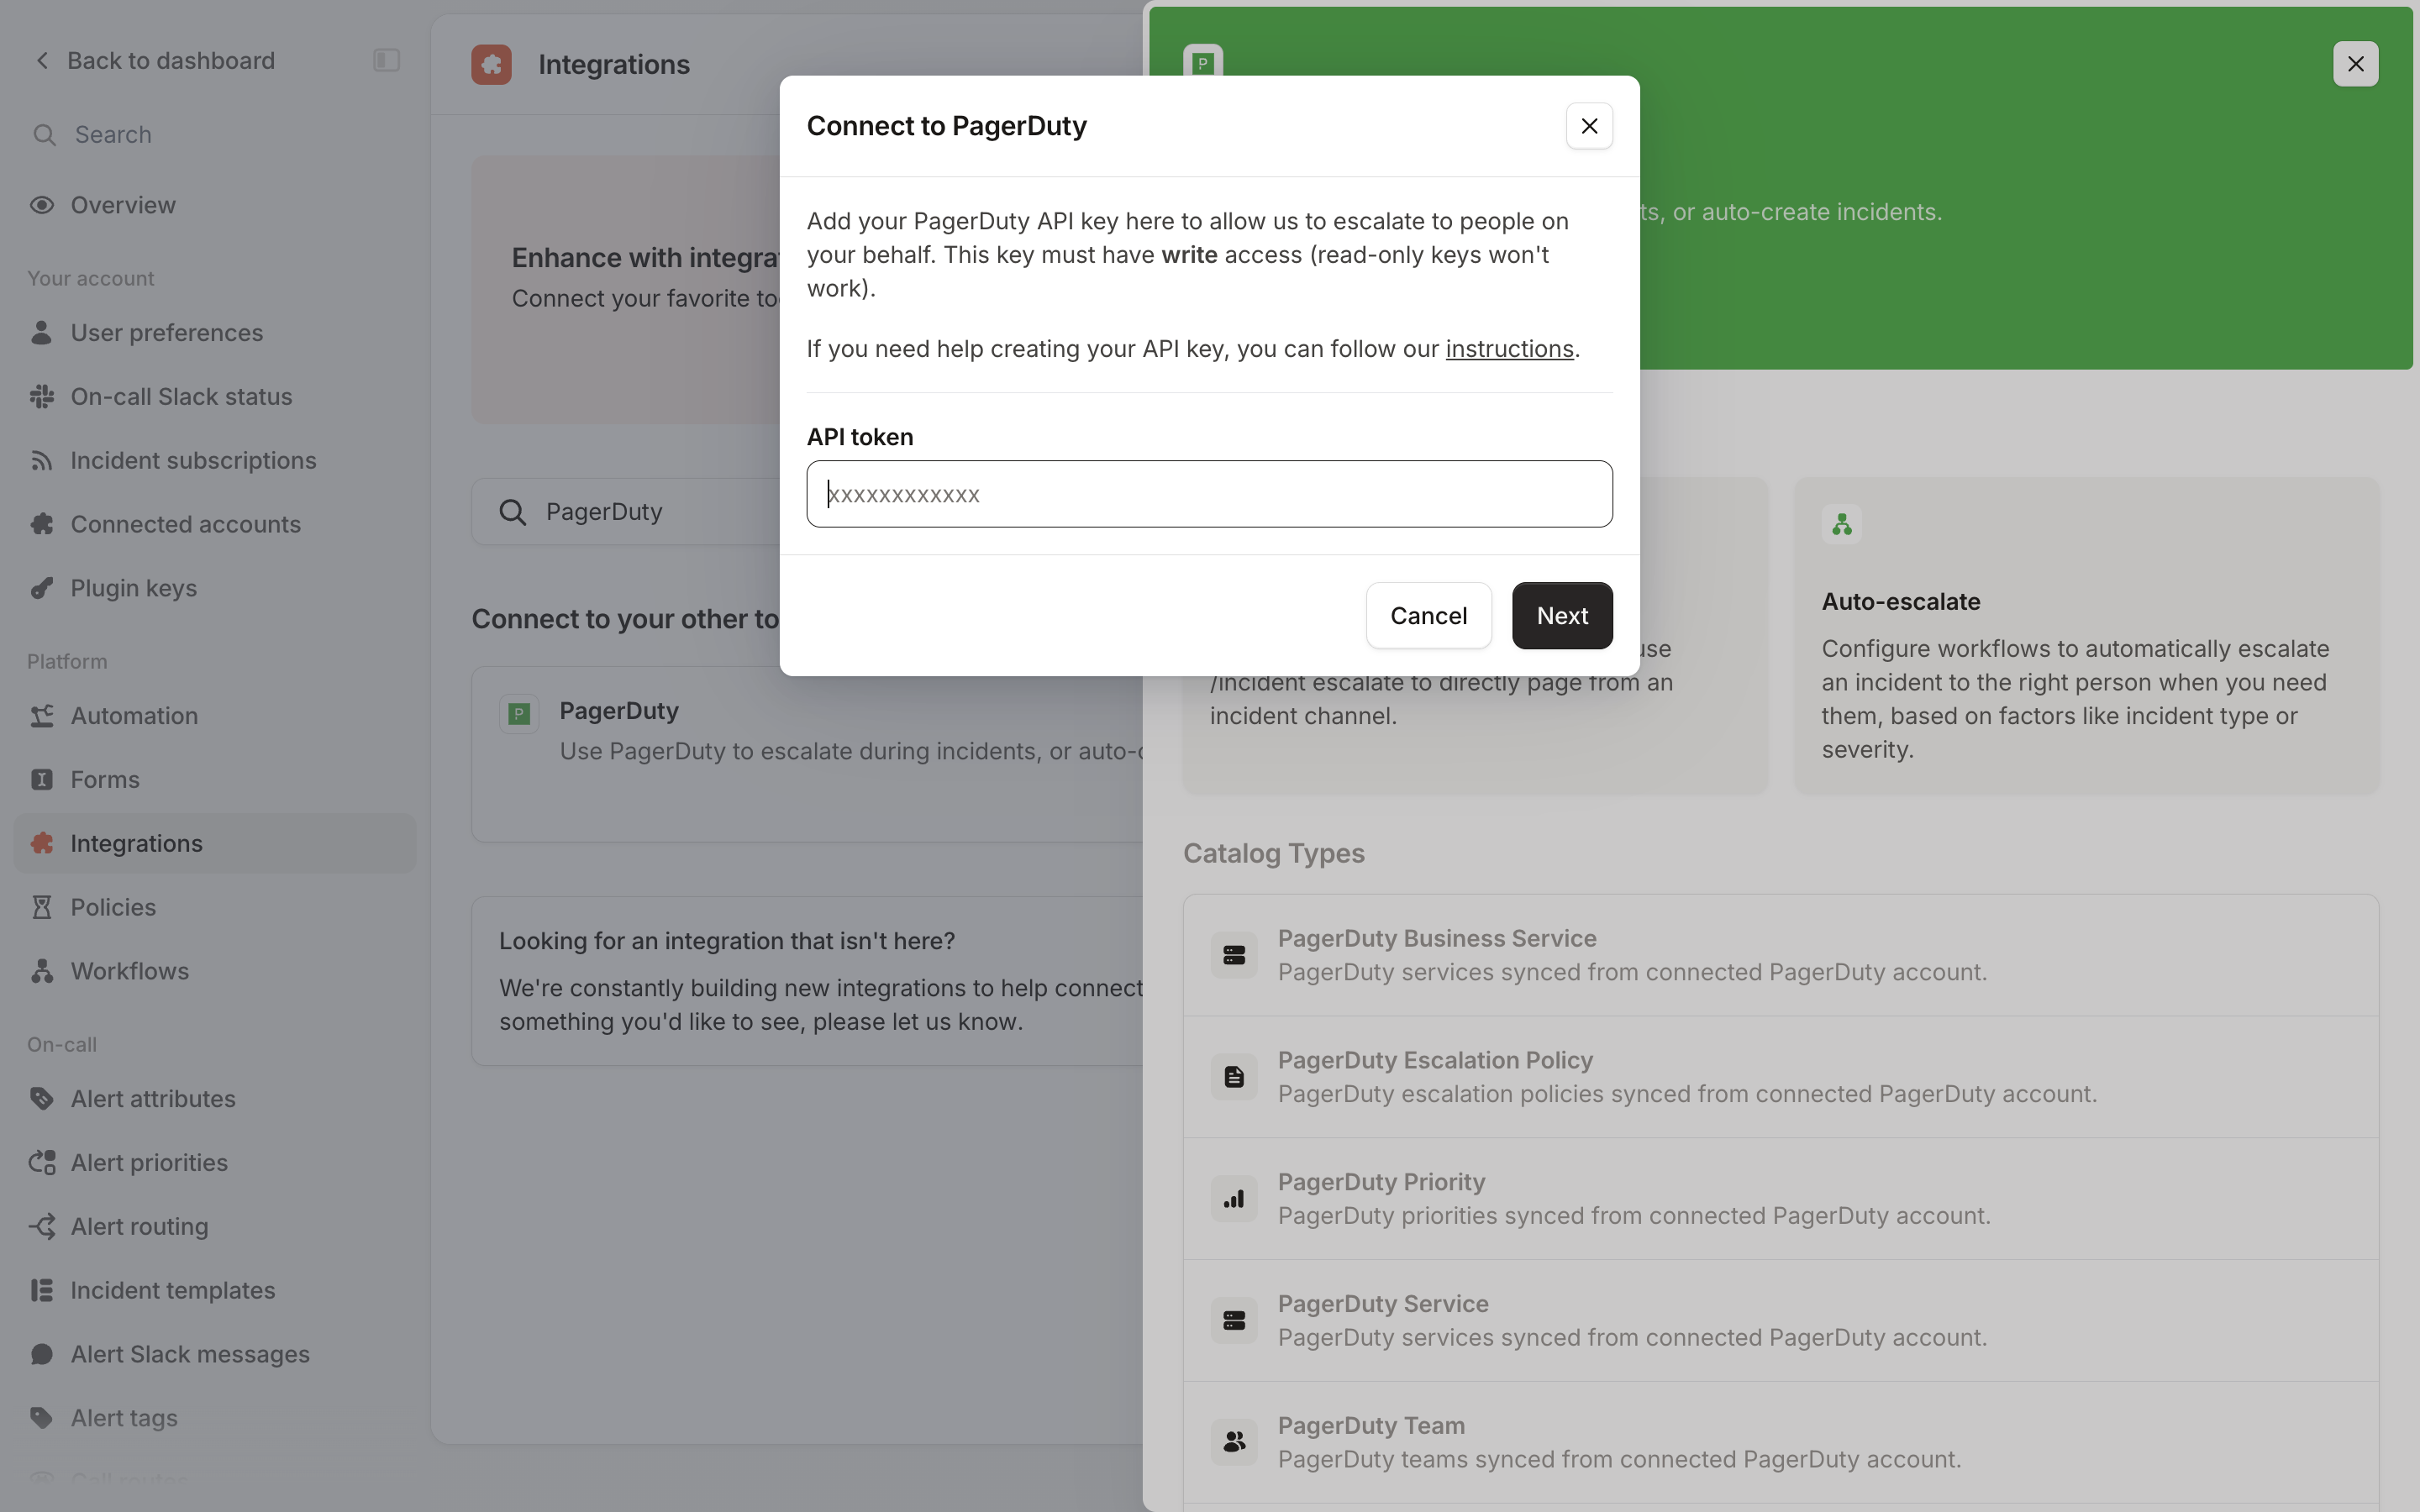2420x1512 pixels.
Task: Click the User preferences person icon
Action: click(42, 333)
